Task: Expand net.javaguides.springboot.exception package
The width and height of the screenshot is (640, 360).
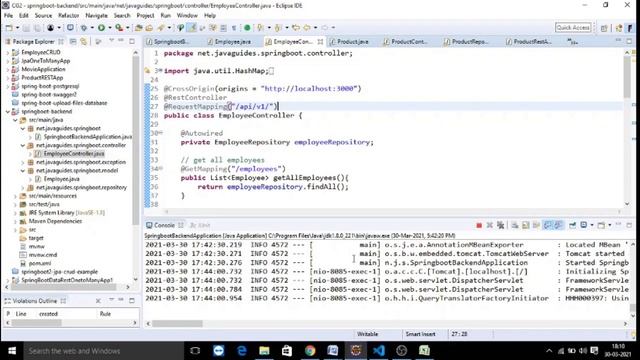Action: 23,162
